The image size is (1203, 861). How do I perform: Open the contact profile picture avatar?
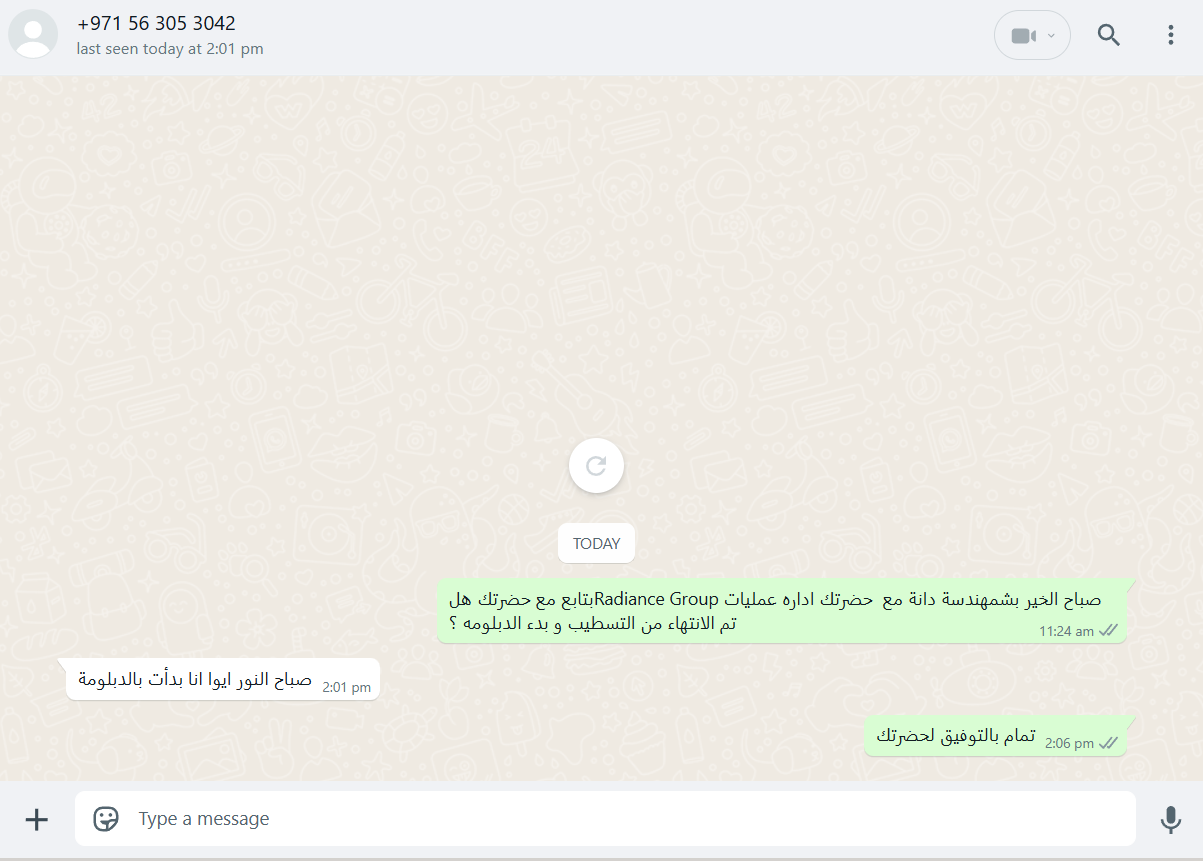click(33, 34)
